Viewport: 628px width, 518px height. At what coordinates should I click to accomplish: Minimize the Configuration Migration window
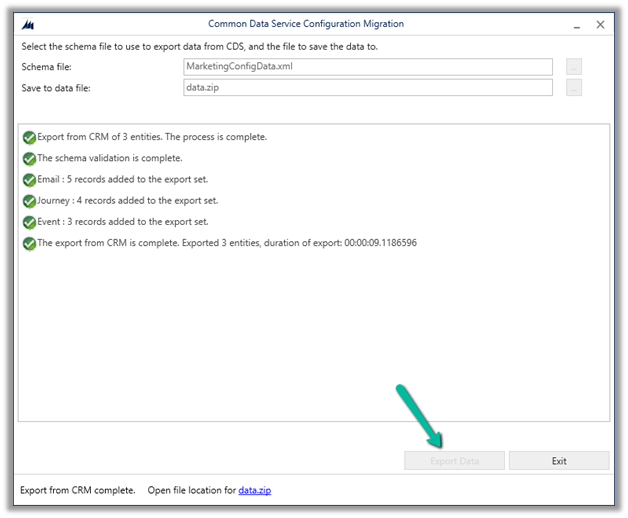point(575,24)
